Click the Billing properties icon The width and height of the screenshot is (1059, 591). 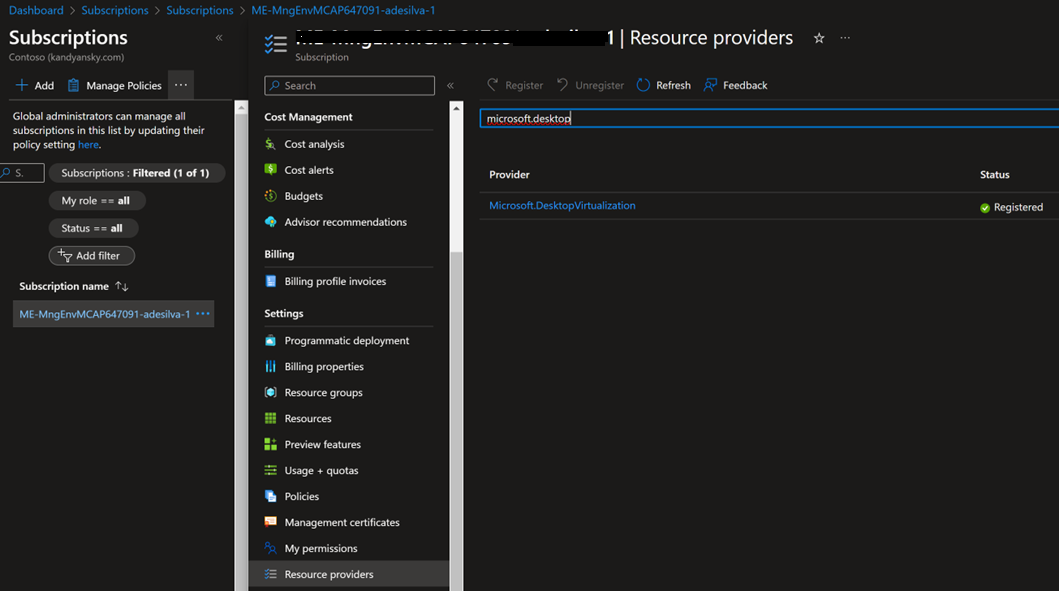coord(270,366)
